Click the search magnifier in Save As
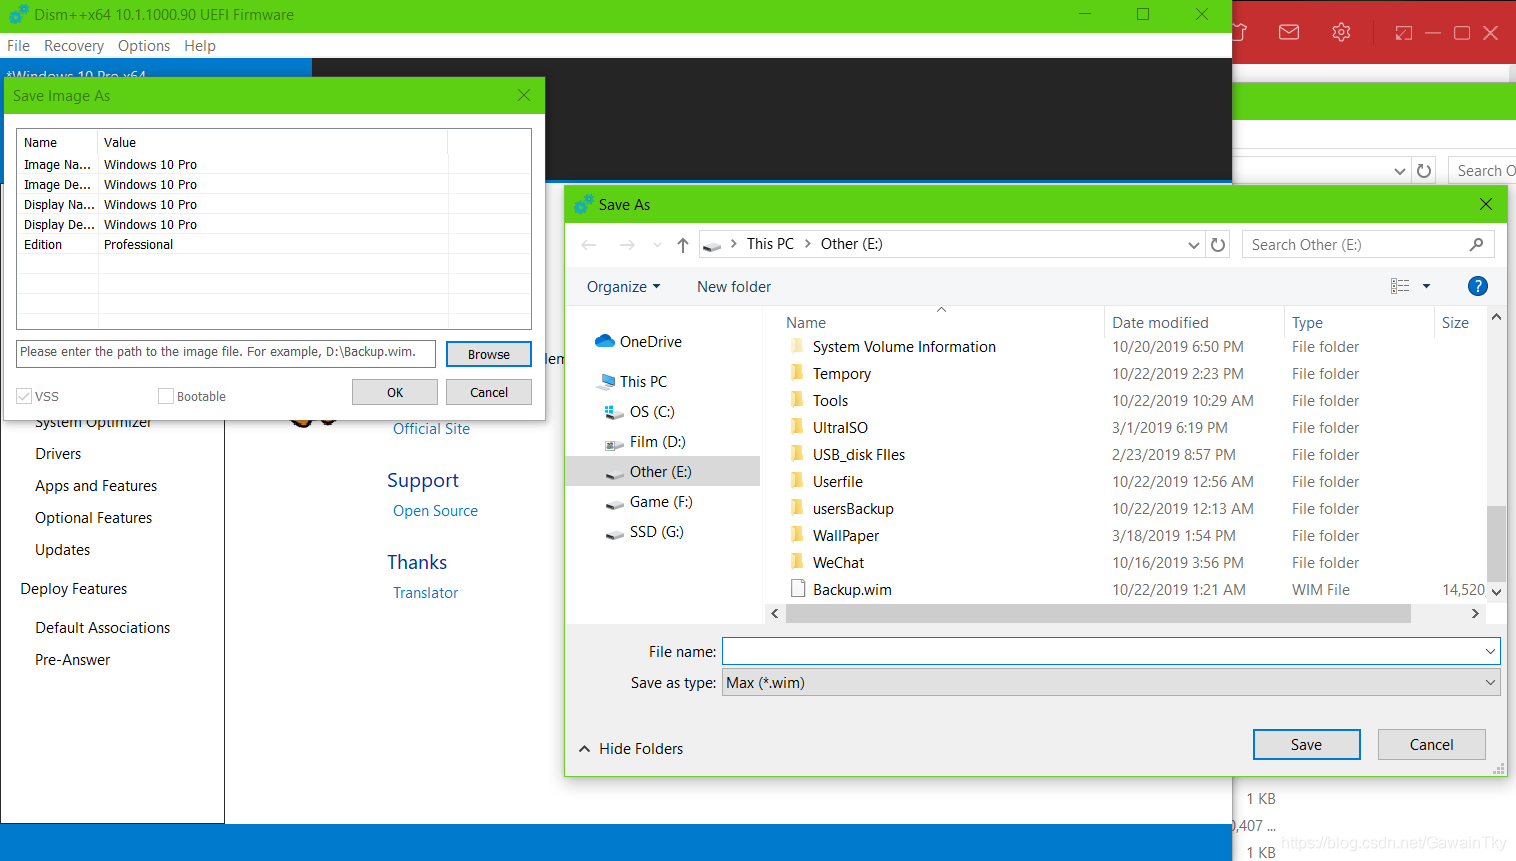1516x861 pixels. tap(1476, 245)
